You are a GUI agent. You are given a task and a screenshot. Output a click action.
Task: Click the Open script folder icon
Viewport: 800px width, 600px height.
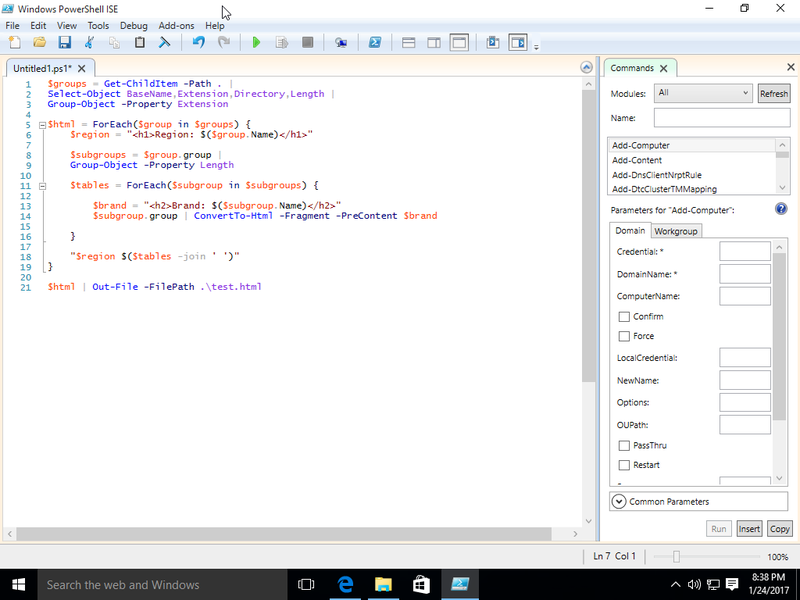(39, 43)
